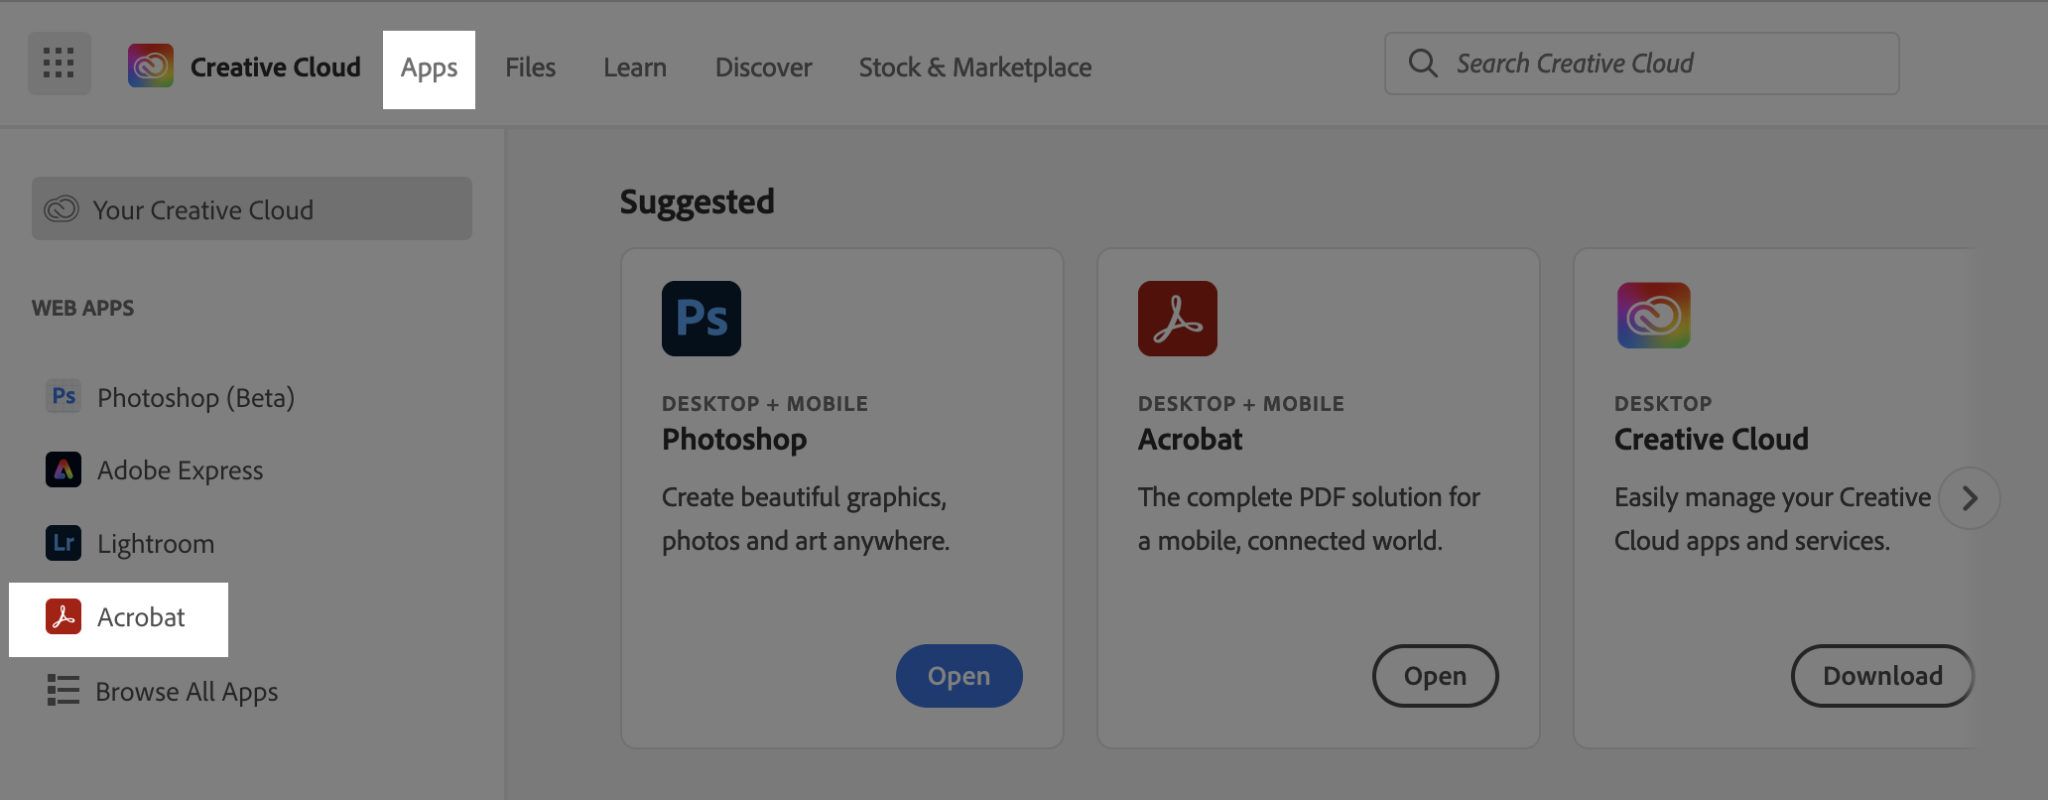Open the app switcher grid icon
Image resolution: width=2048 pixels, height=800 pixels.
[x=59, y=63]
